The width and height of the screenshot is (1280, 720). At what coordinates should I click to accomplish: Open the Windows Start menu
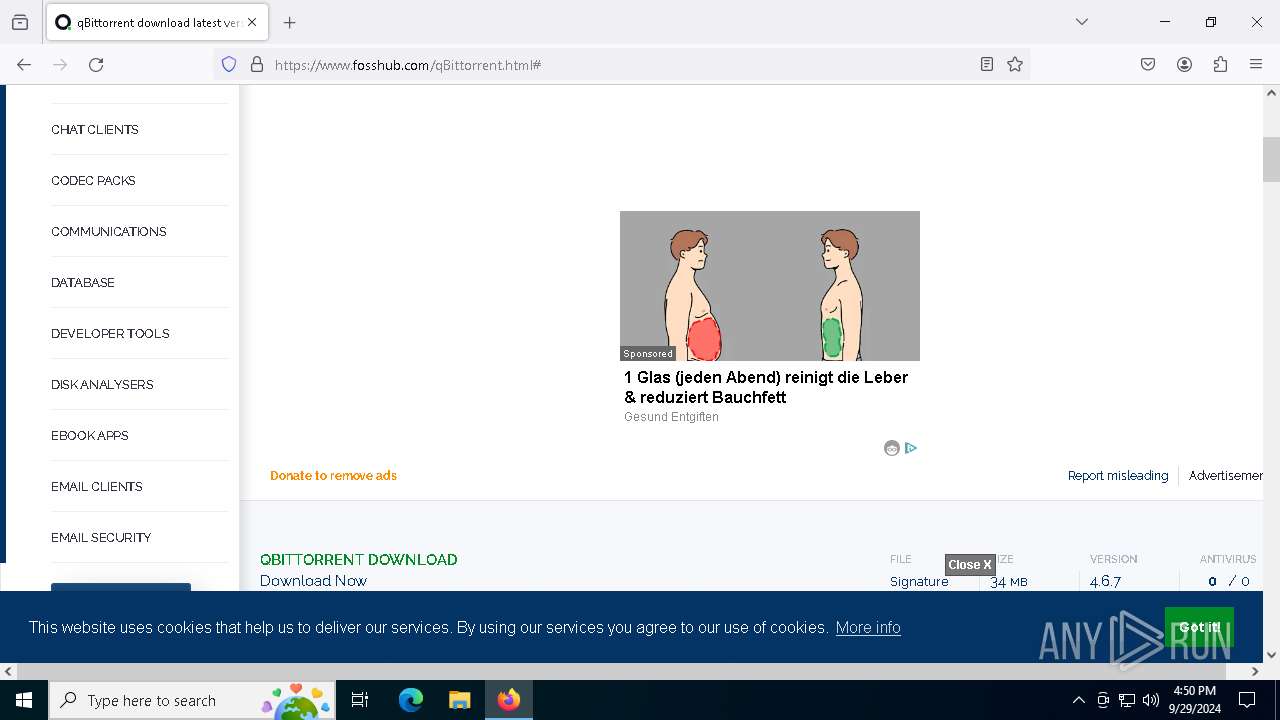pos(24,700)
